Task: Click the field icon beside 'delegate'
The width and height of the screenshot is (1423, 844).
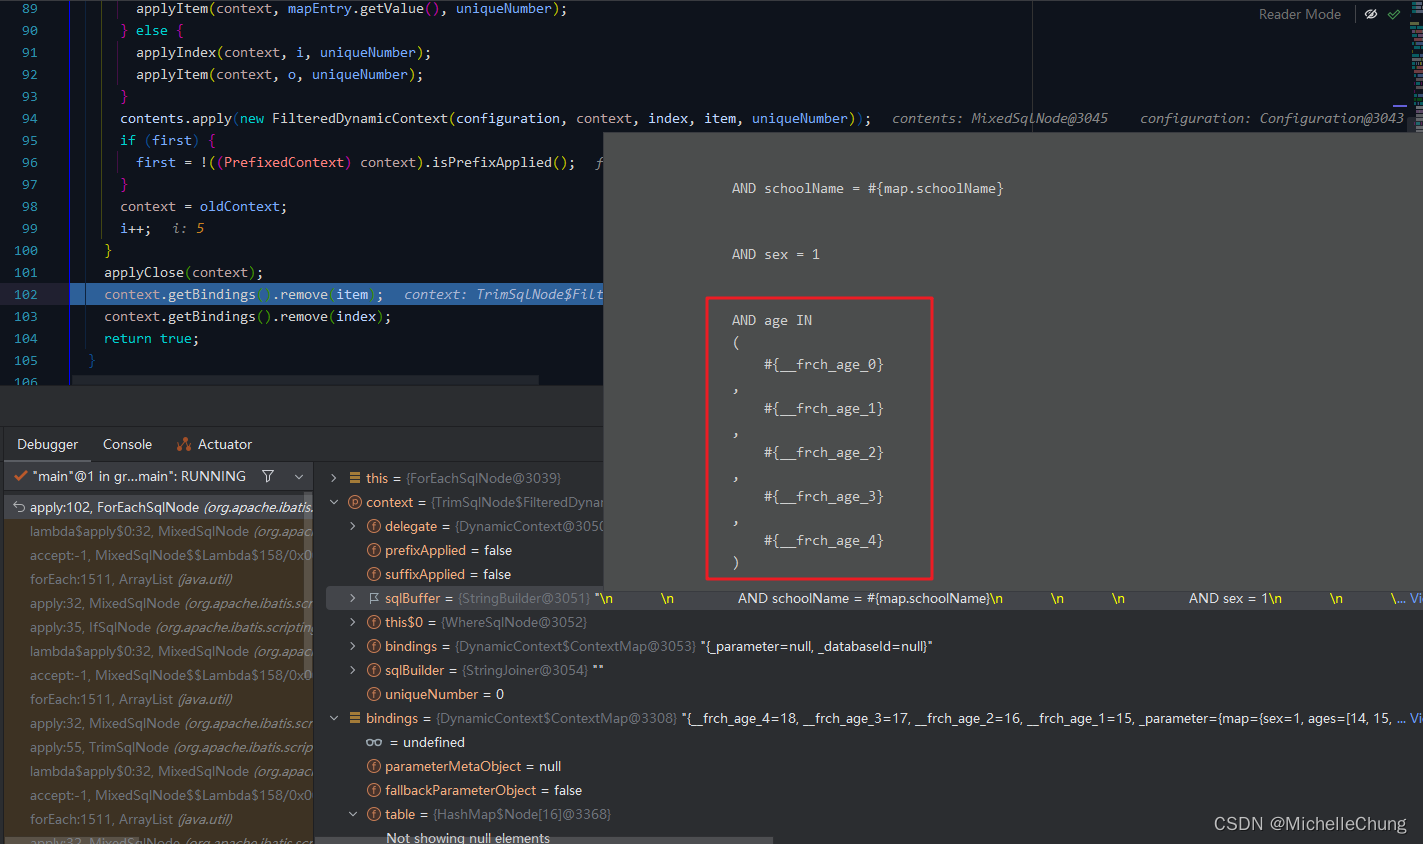Action: tap(374, 526)
